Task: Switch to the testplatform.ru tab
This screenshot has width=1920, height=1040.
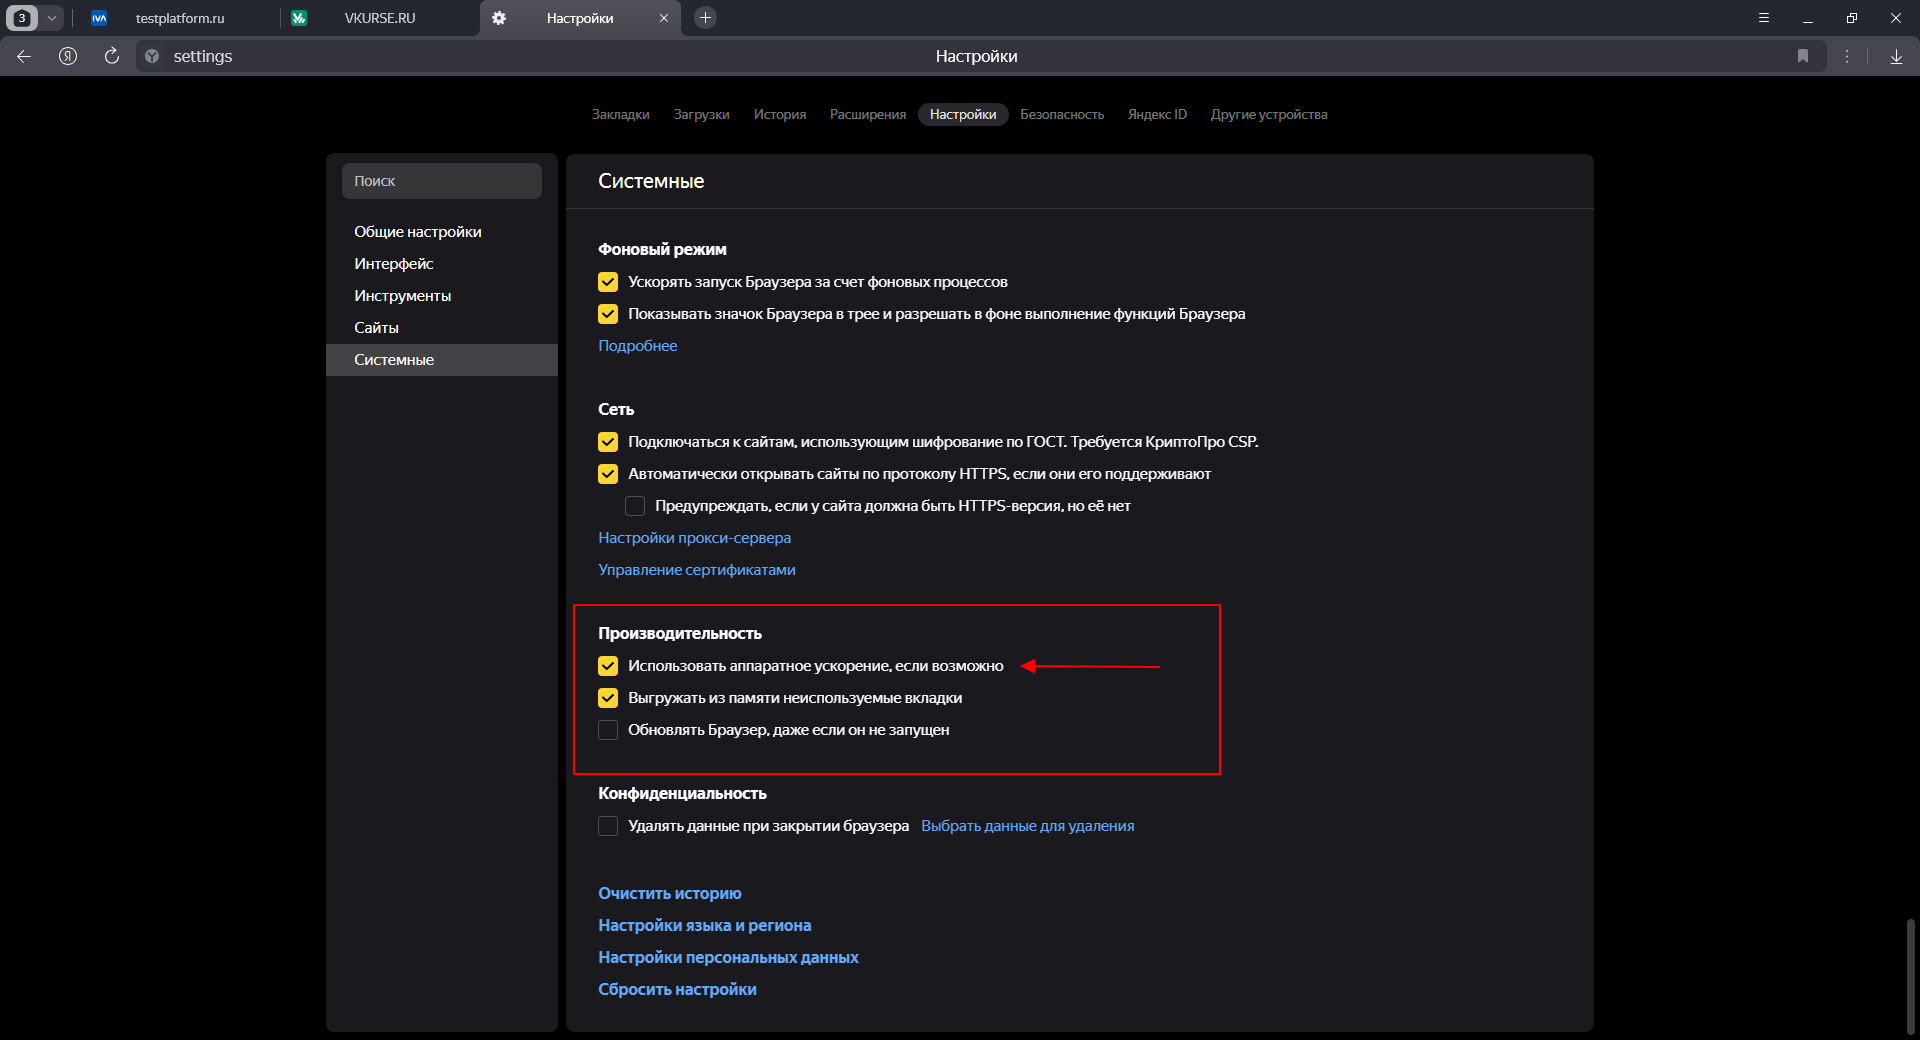Action: 180,18
